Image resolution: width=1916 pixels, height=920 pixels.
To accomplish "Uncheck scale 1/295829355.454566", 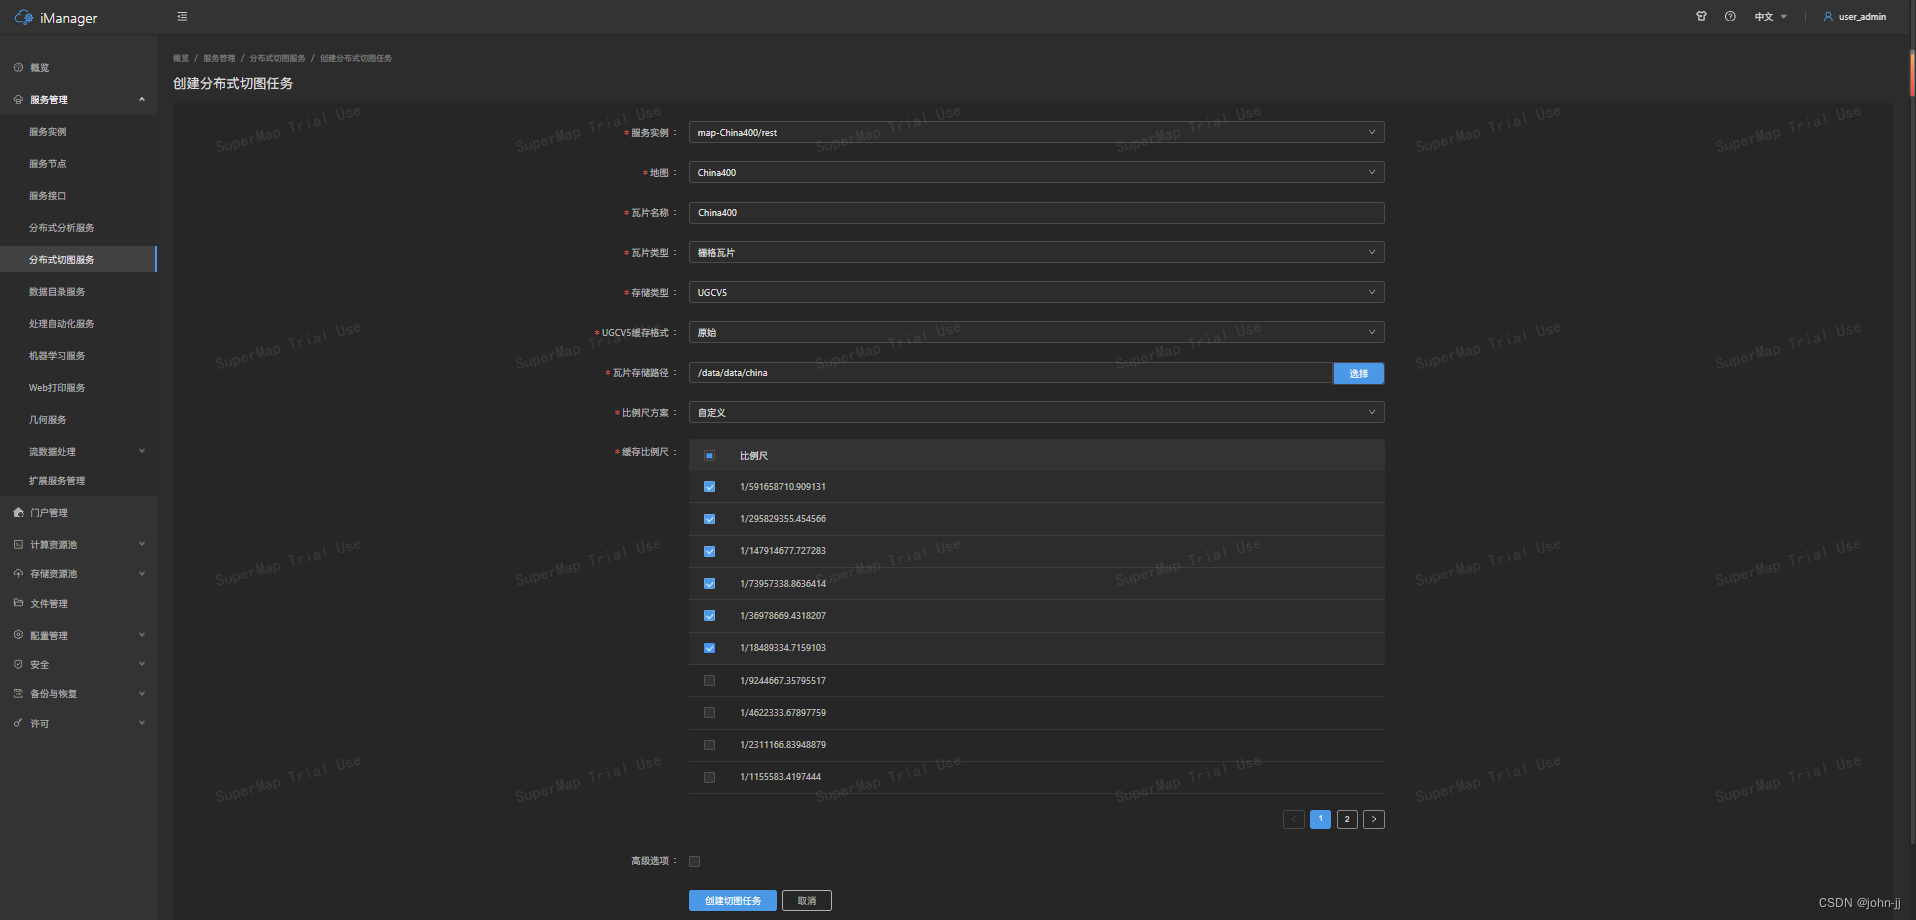I will [709, 519].
